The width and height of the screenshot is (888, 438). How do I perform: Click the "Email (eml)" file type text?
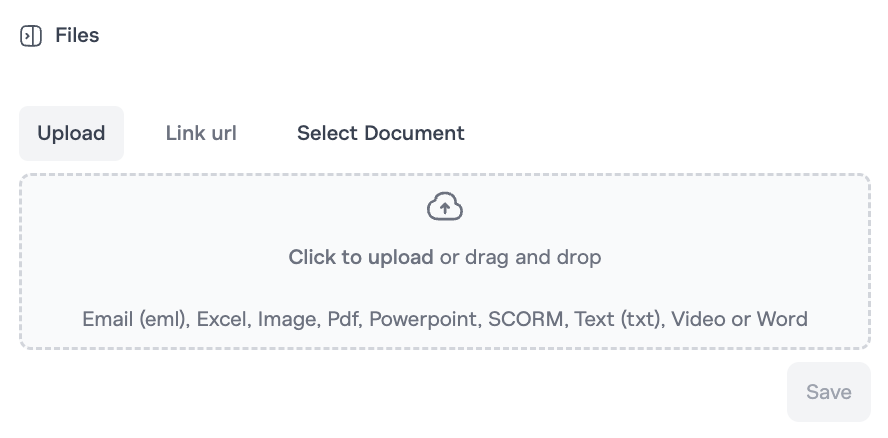pyautogui.click(x=135, y=320)
